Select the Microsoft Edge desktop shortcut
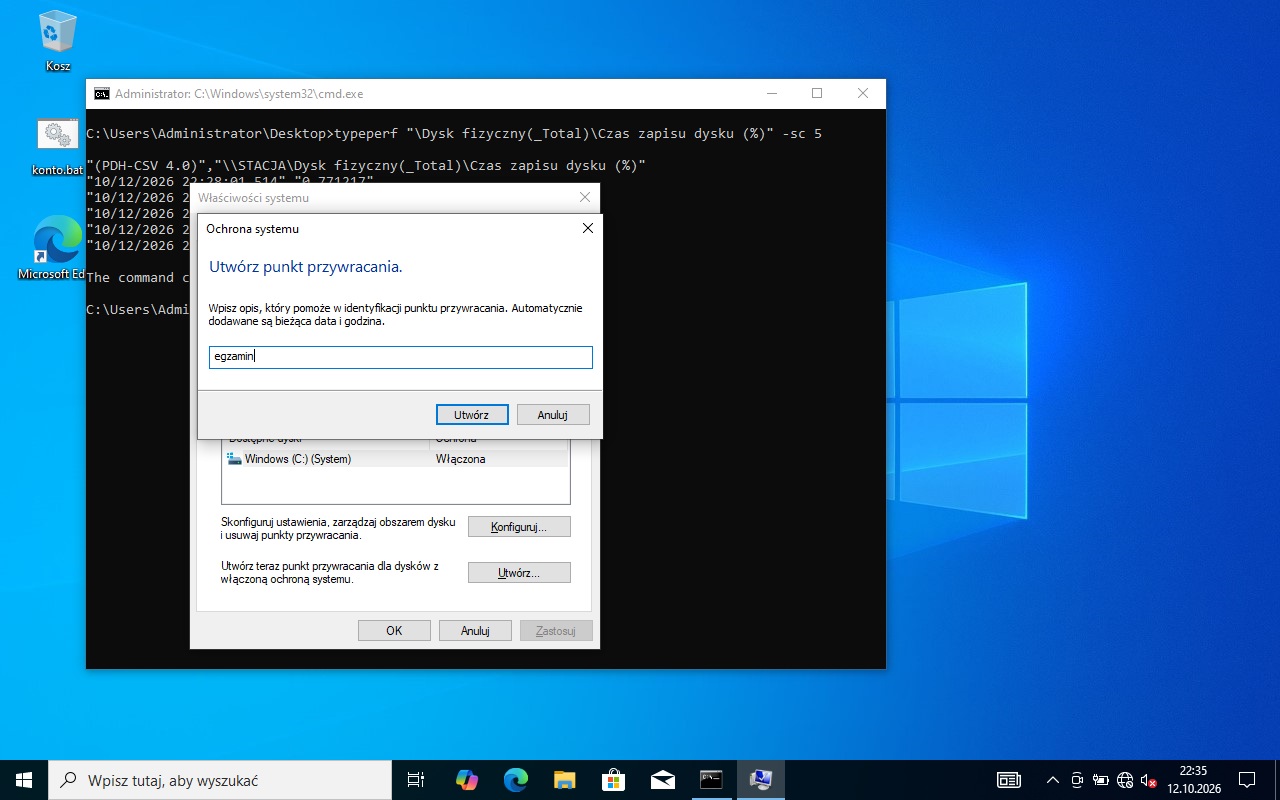This screenshot has height=800, width=1280. (58, 248)
